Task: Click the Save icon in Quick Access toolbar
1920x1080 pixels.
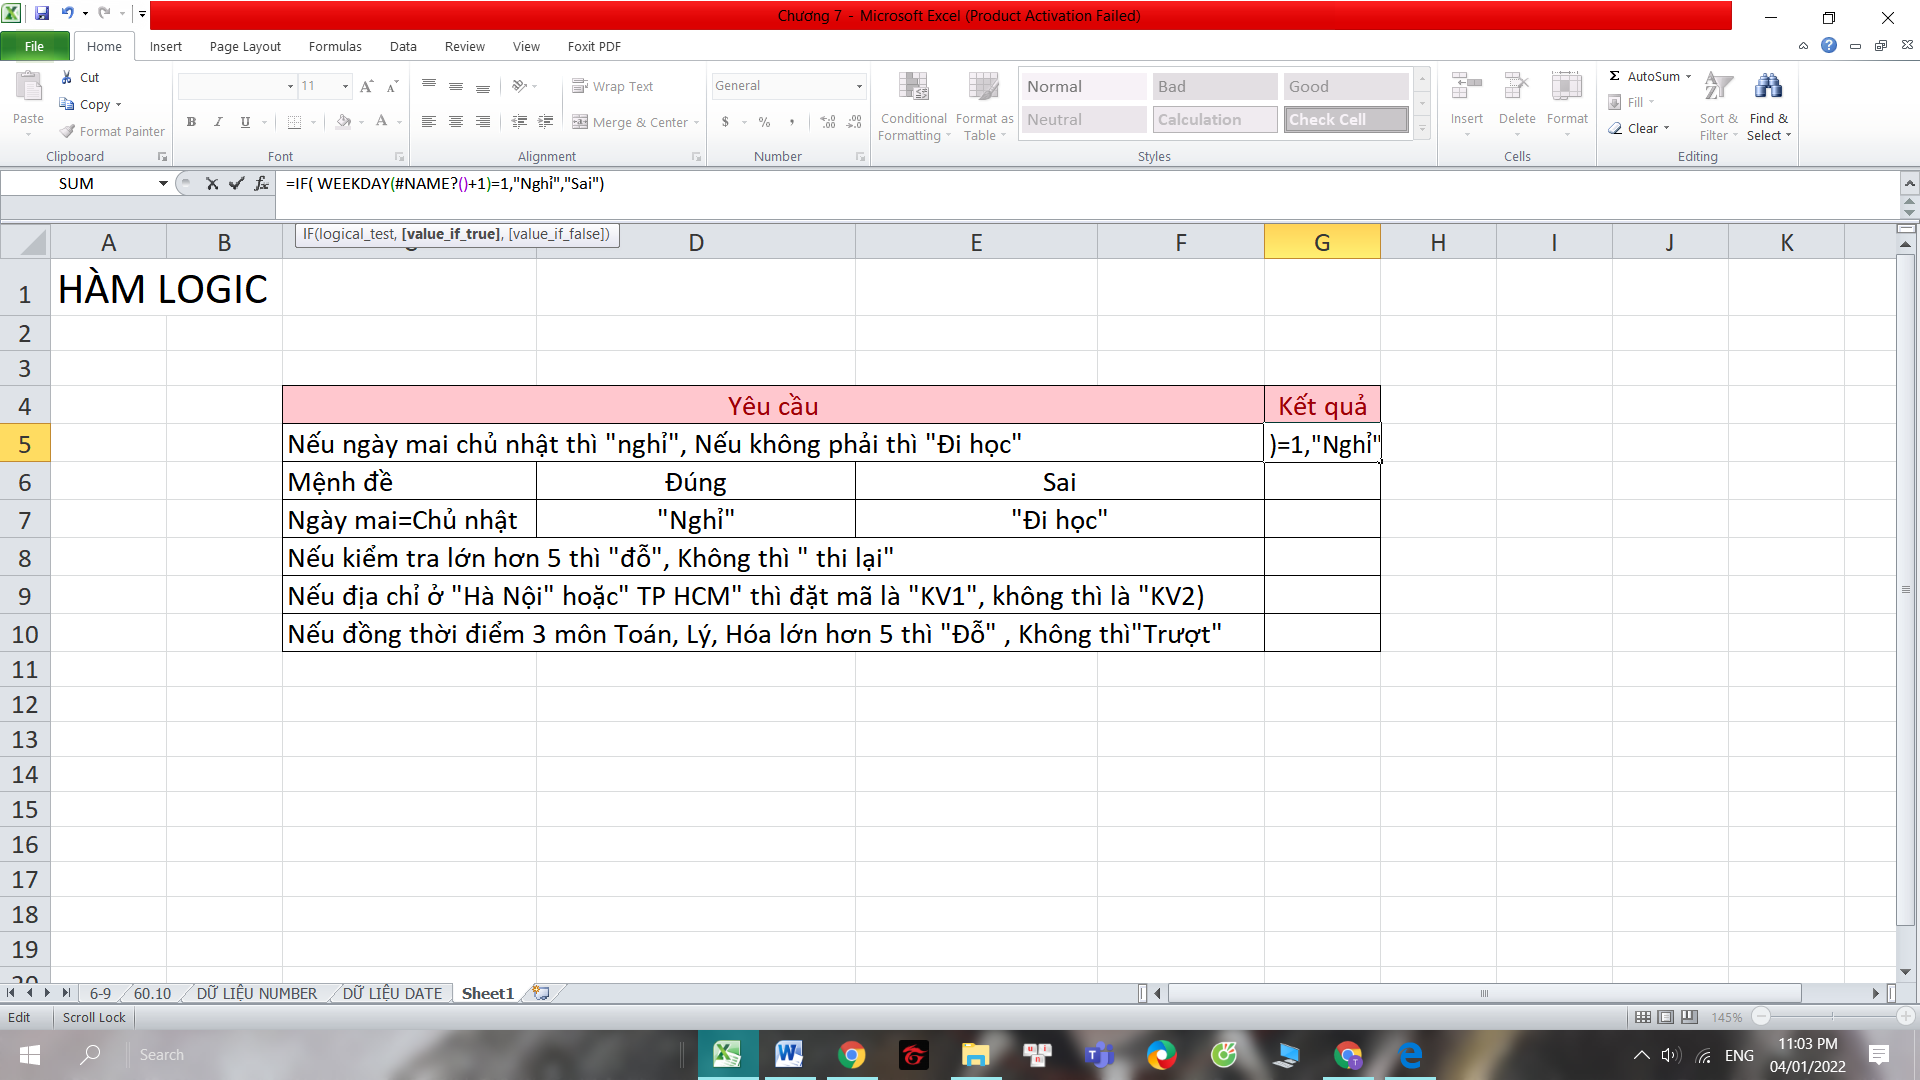Action: 42,14
